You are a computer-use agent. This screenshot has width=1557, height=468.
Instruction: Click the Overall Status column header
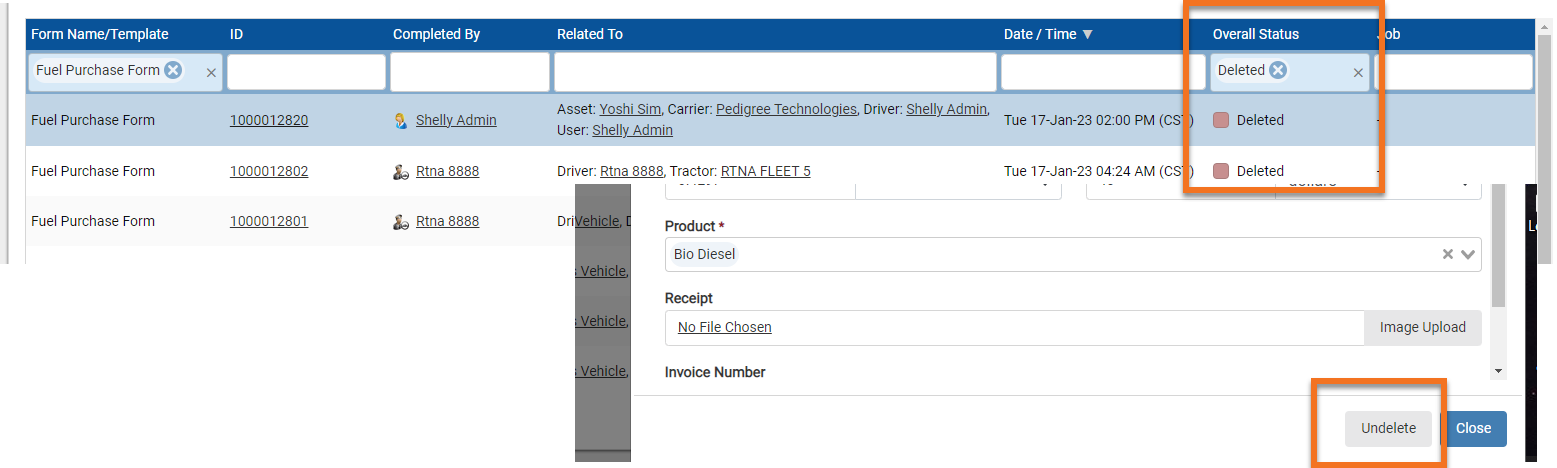(x=1256, y=34)
